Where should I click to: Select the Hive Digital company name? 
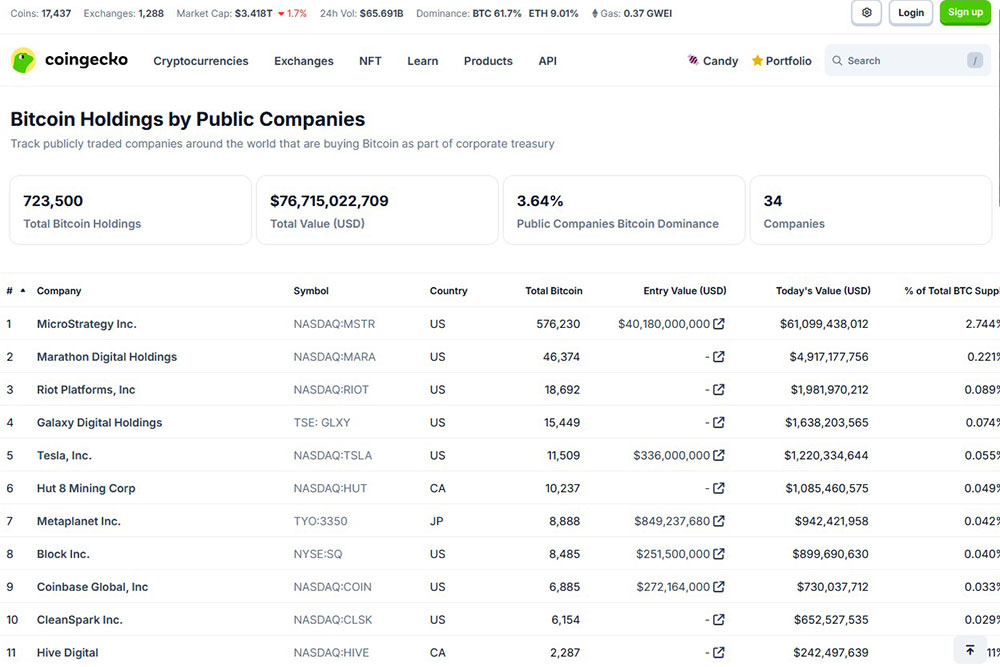pyautogui.click(x=68, y=652)
